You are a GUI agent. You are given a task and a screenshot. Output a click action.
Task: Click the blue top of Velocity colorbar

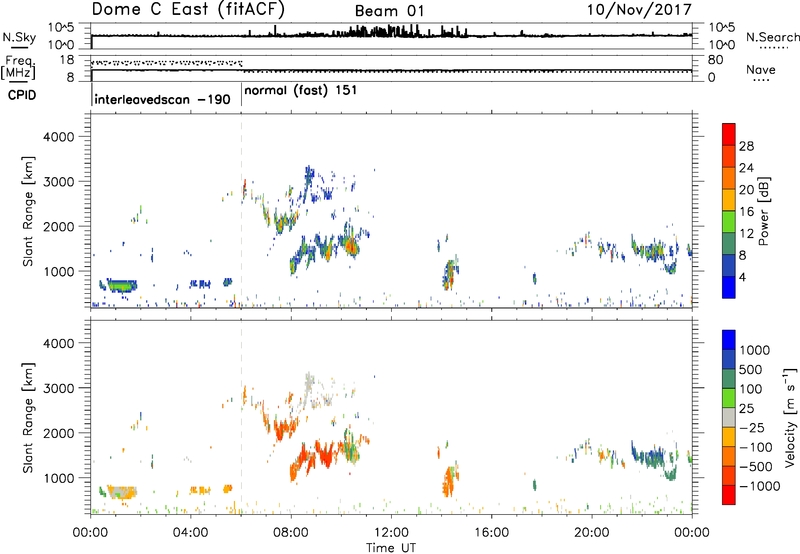[729, 340]
